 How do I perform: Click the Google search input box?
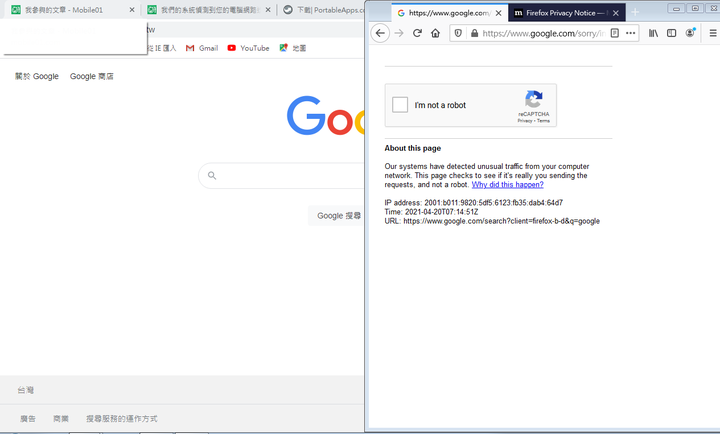pos(281,175)
